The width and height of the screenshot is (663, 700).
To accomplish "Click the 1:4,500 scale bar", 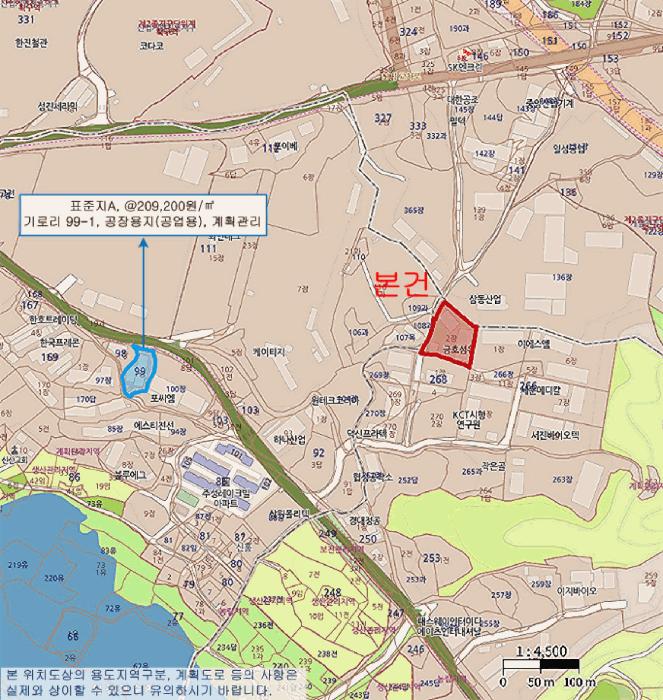I will [541, 665].
